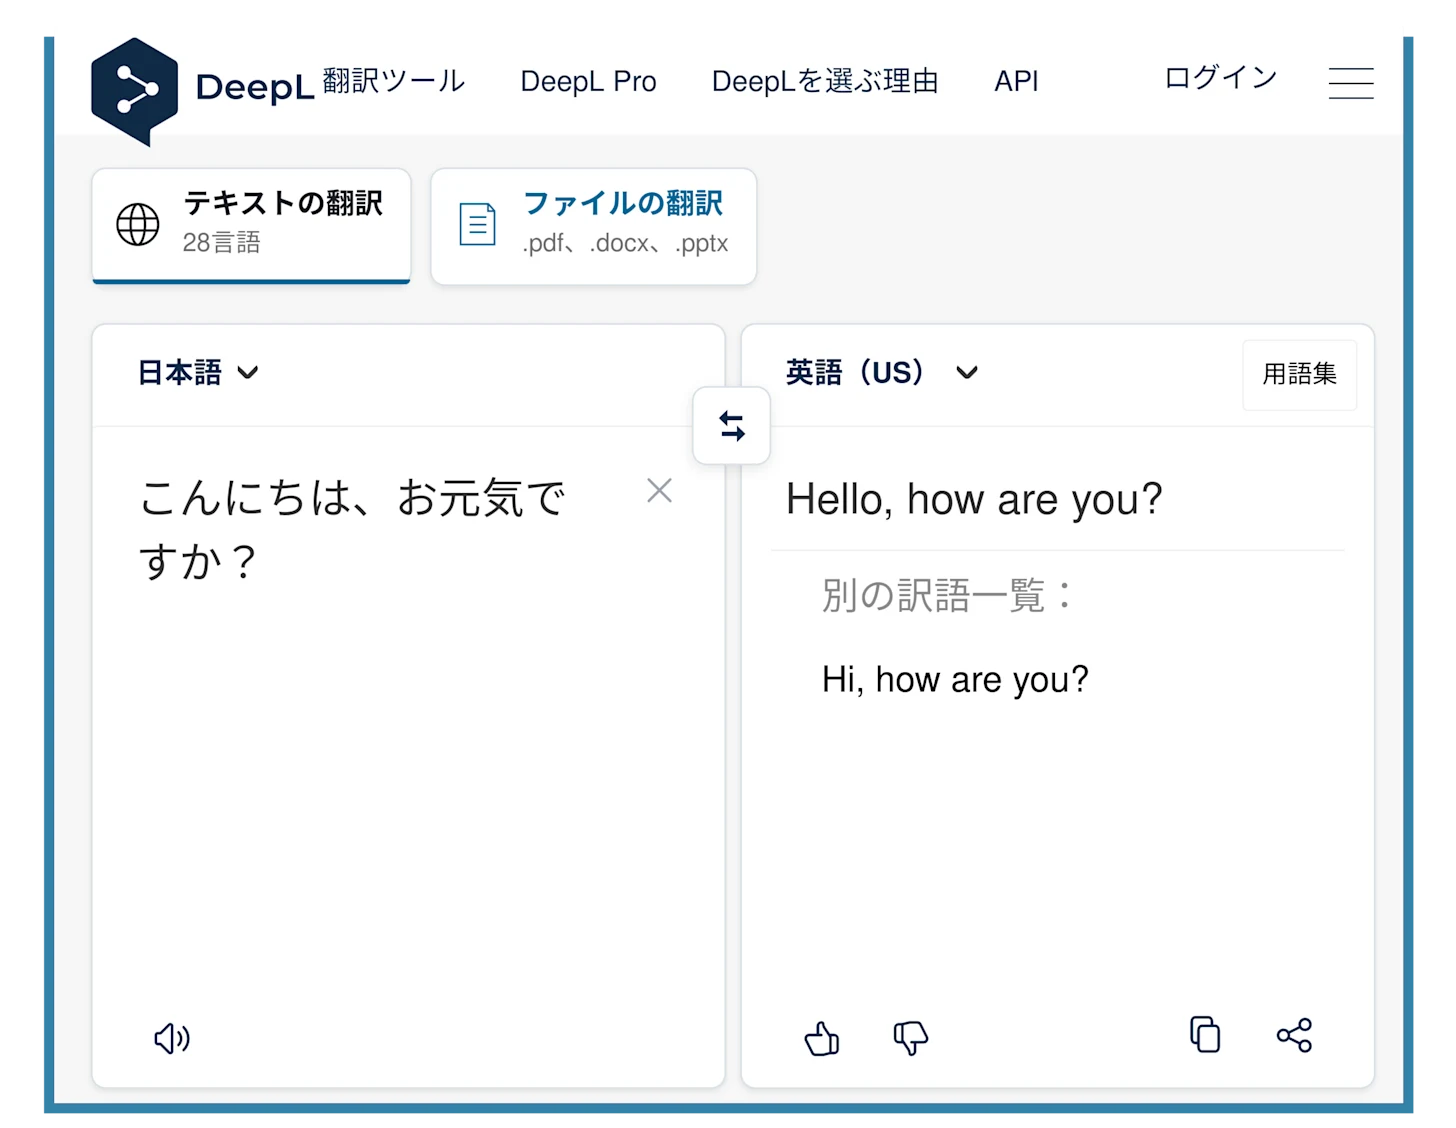Open 日本語 source language dropdown

pos(198,373)
